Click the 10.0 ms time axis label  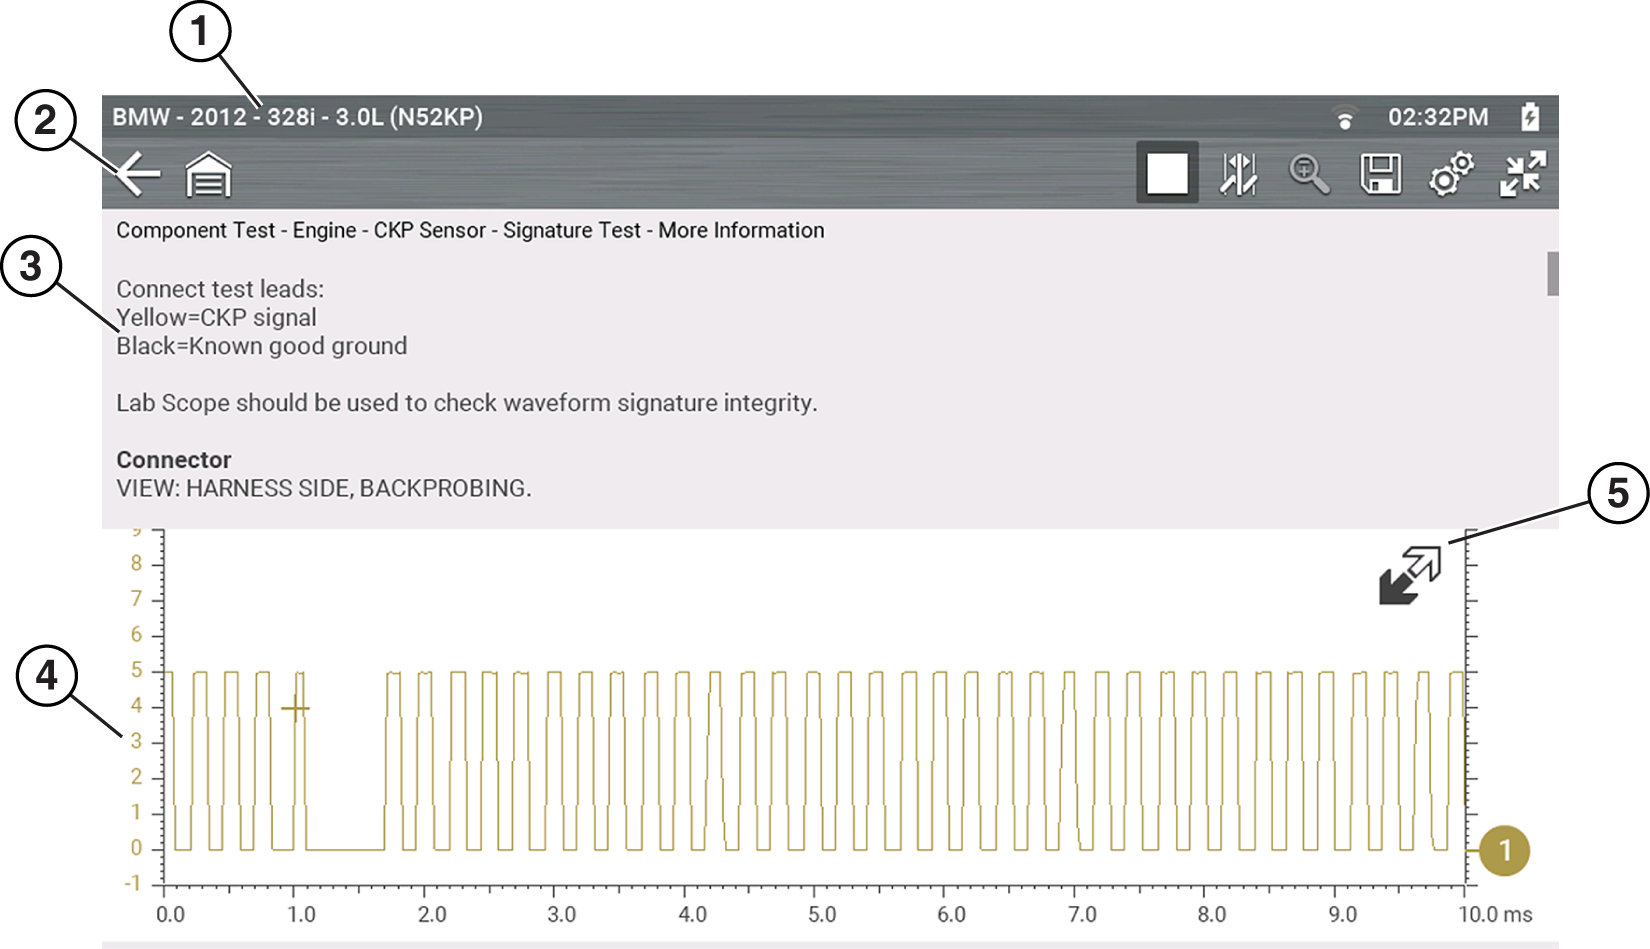(1494, 914)
